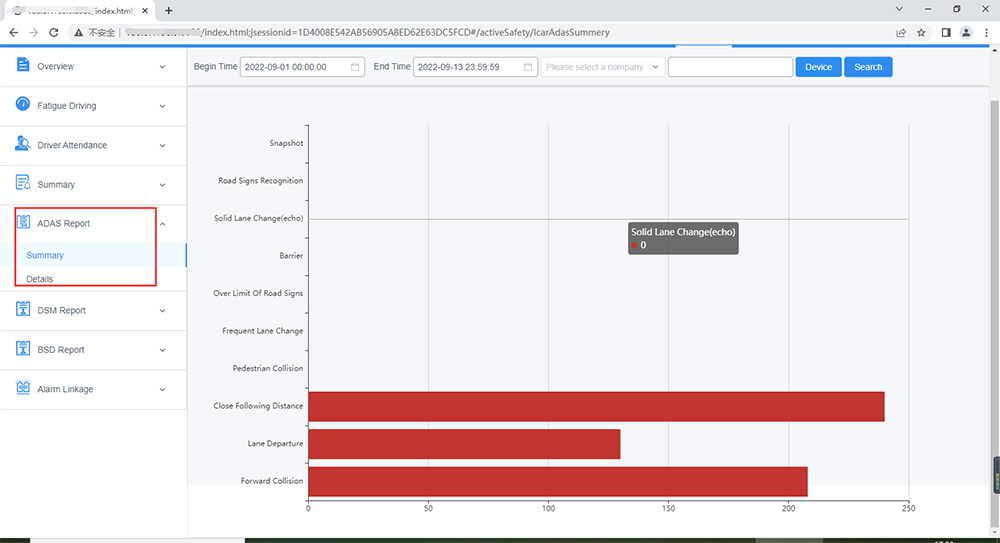The height and width of the screenshot is (543, 1000).
Task: Click the blue Search button
Action: point(868,67)
